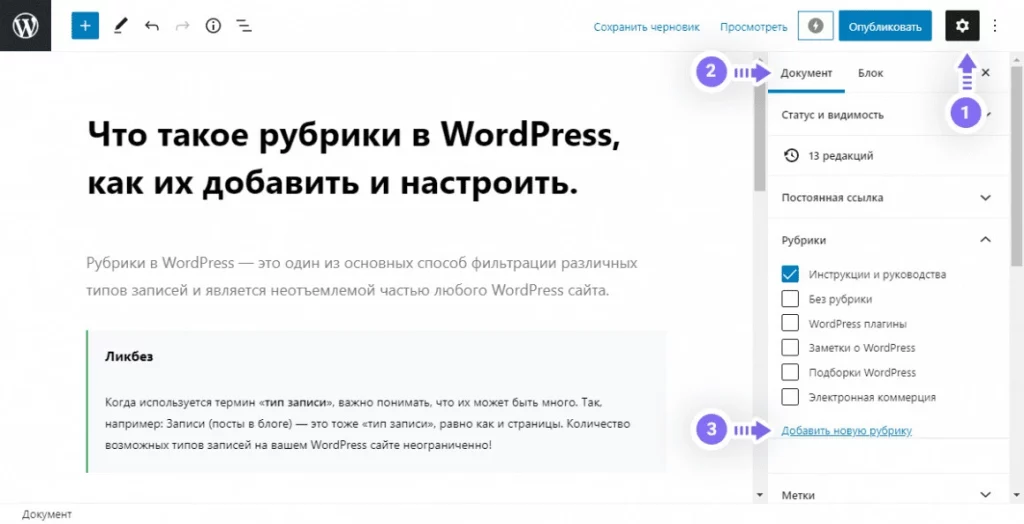Expand the Метки section
Image resolution: width=1024 pixels, height=524 pixels.
(x=888, y=495)
